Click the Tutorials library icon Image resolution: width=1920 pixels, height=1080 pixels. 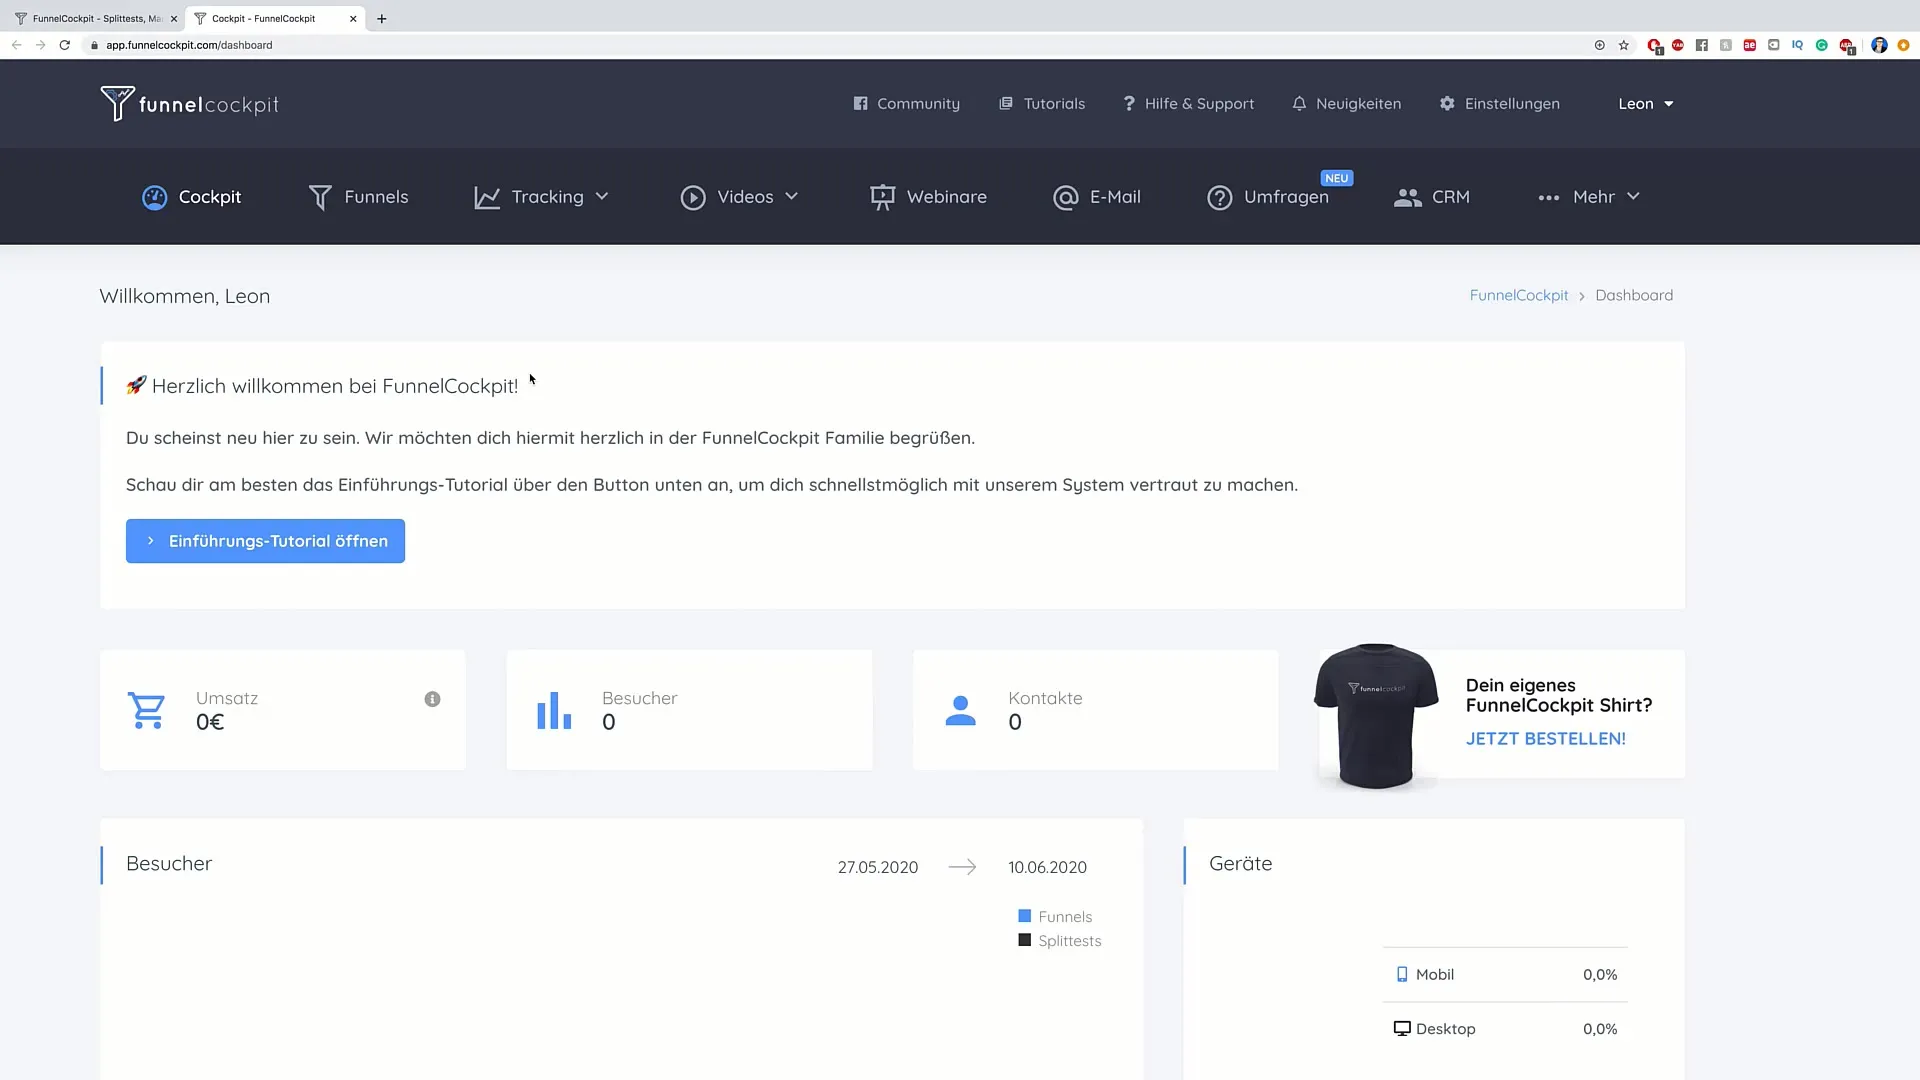coord(1006,104)
